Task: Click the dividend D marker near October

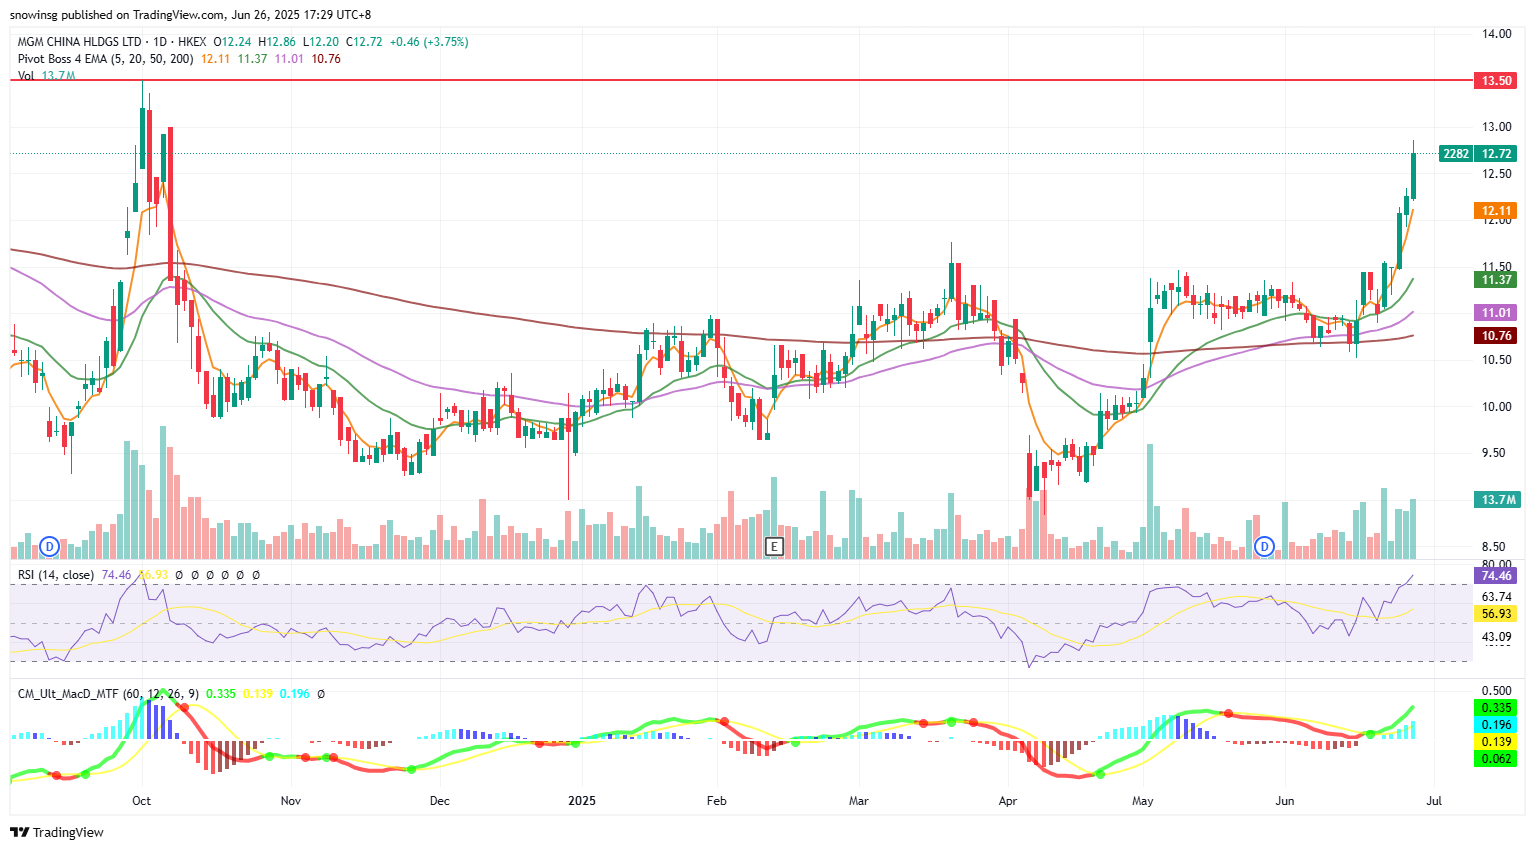Action: tap(50, 546)
